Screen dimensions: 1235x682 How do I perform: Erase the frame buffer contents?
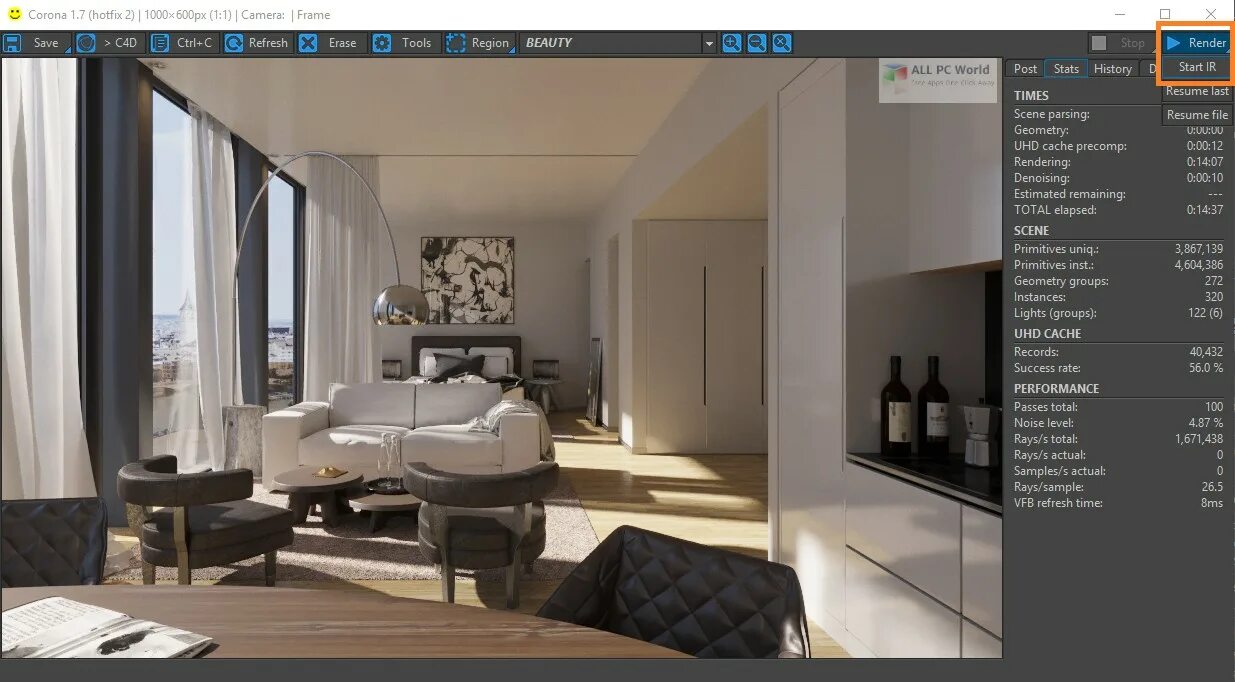click(x=331, y=43)
